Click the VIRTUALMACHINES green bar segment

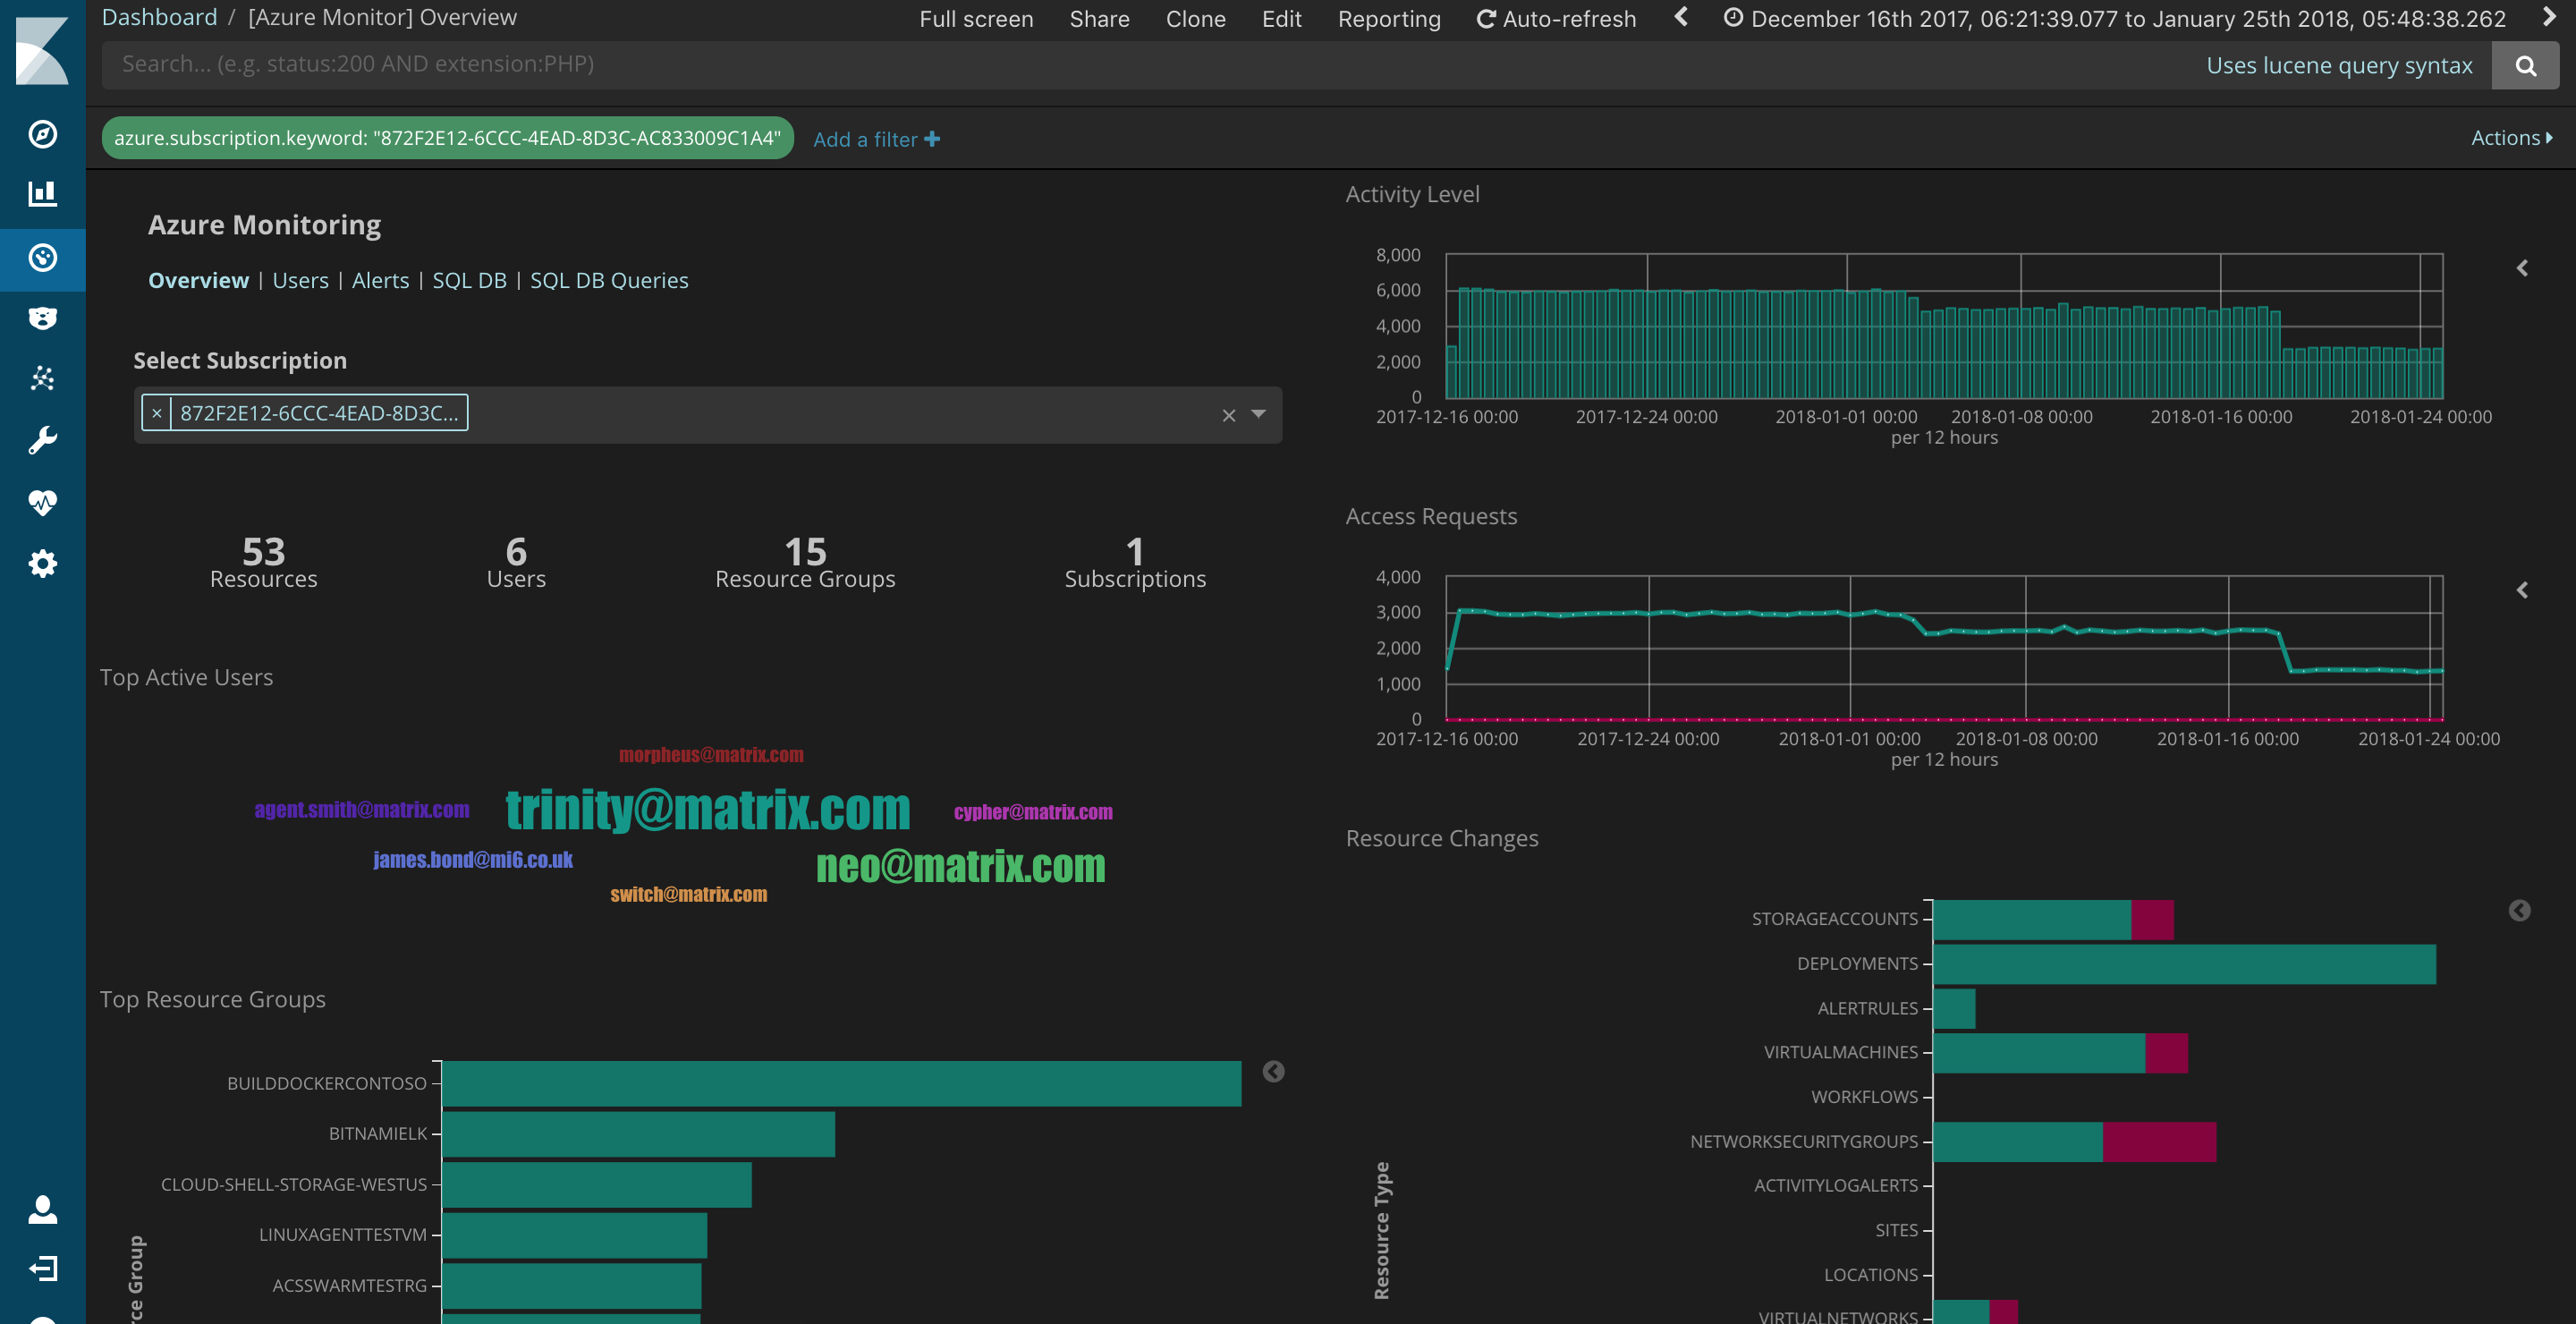[x=2040, y=1053]
